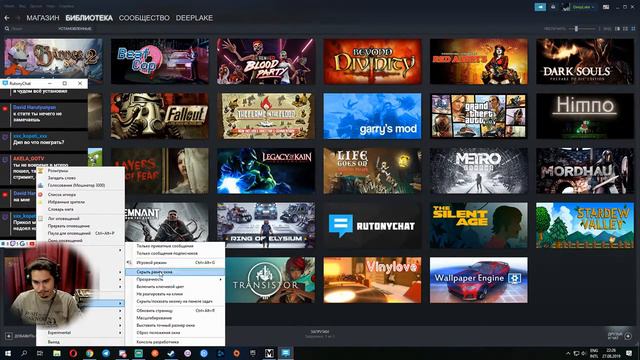The height and width of the screenshot is (360, 640).
Task: Open the МАГАЗИН tab
Action: (43, 18)
